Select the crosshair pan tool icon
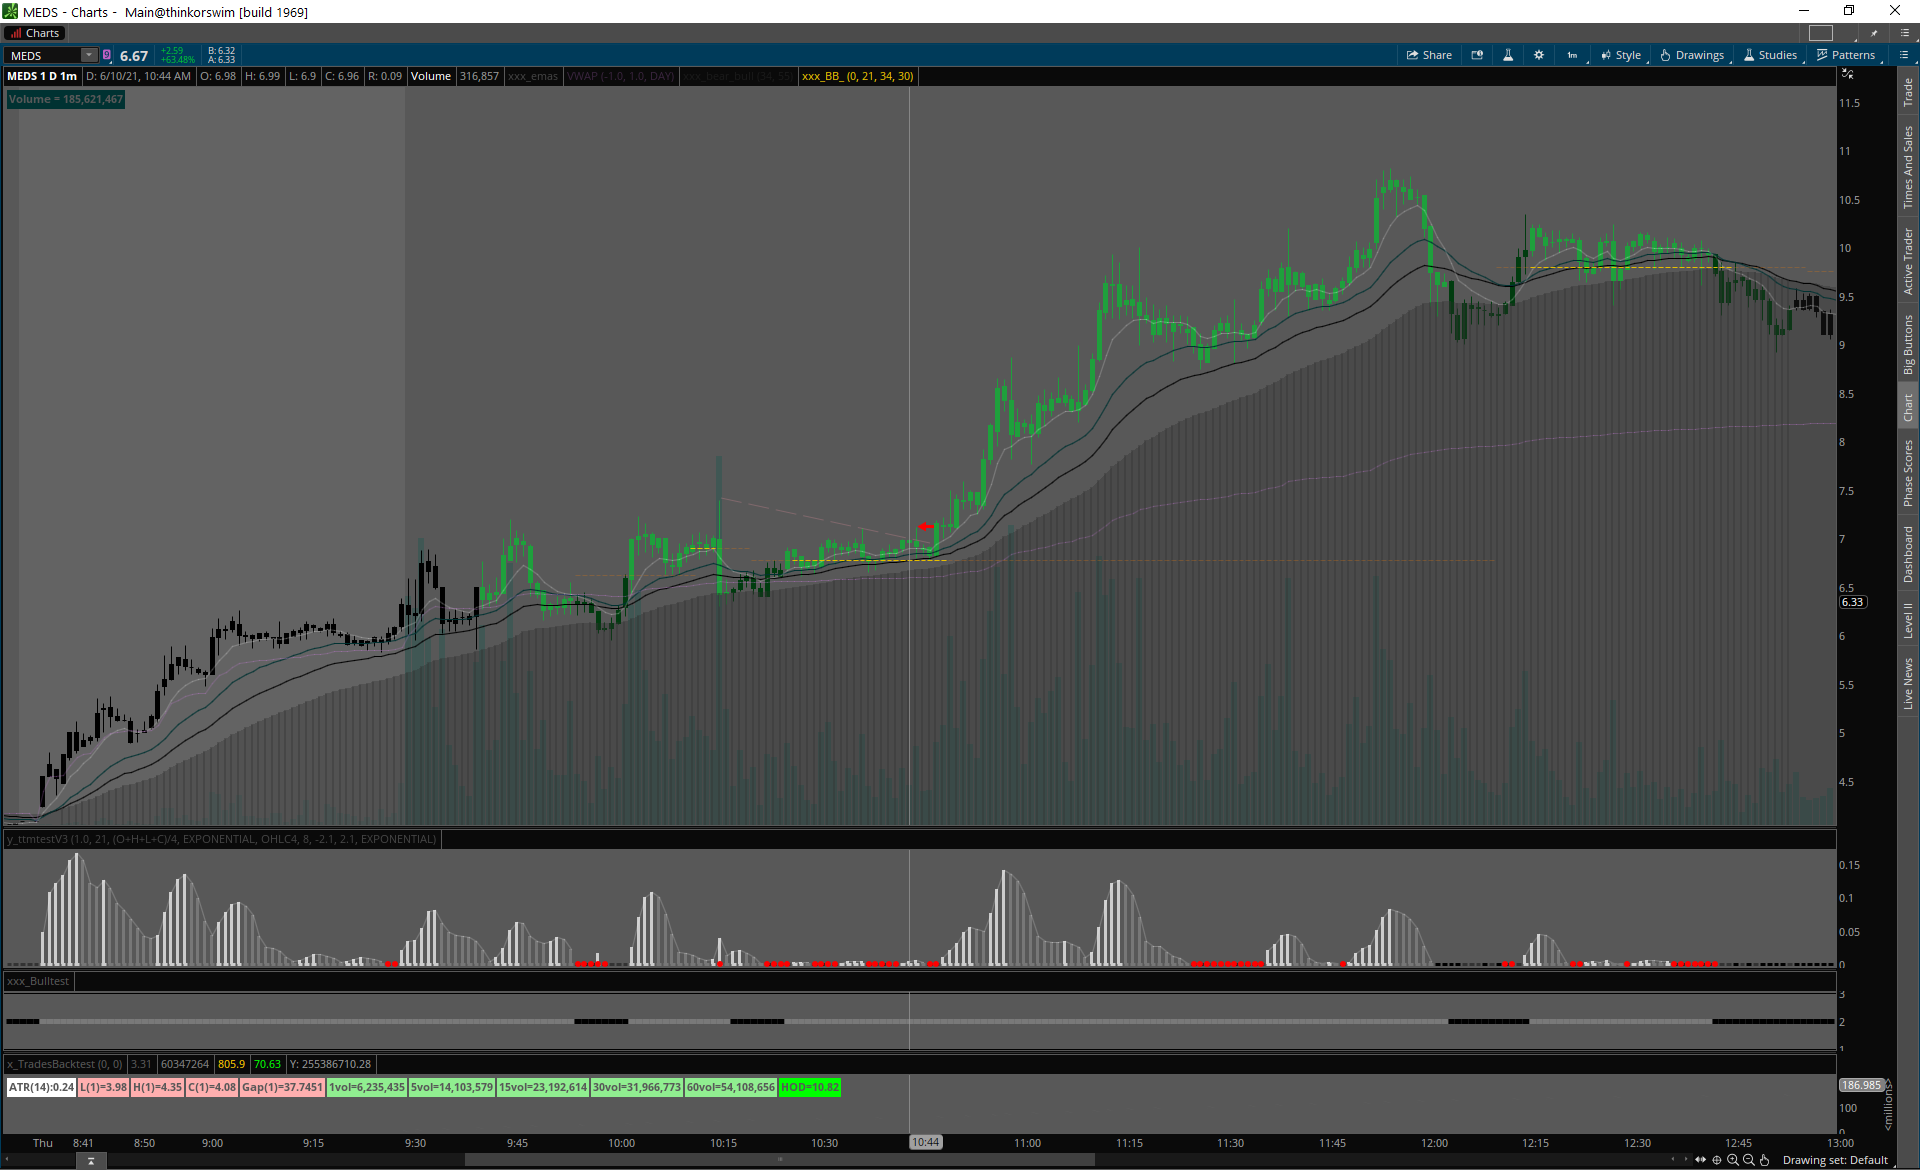This screenshot has width=1920, height=1170. tap(1717, 1160)
